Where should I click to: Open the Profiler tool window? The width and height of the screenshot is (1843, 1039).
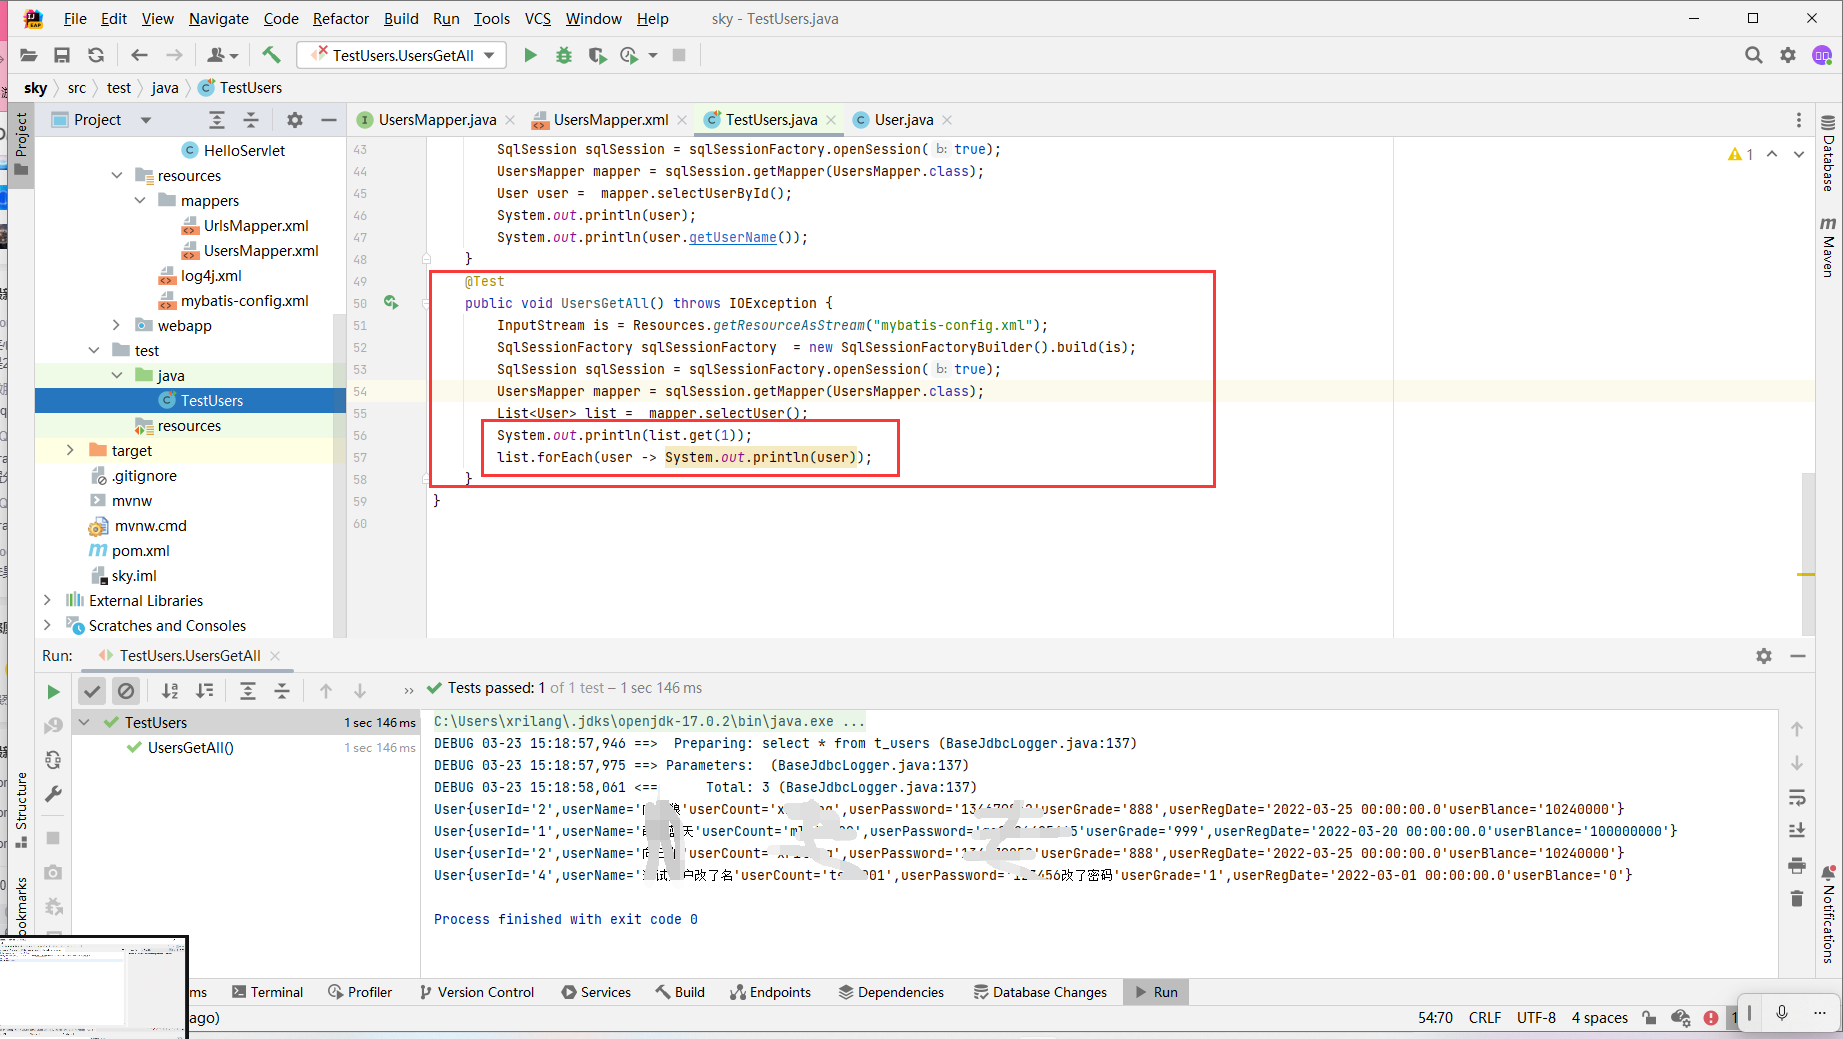pyautogui.click(x=360, y=992)
